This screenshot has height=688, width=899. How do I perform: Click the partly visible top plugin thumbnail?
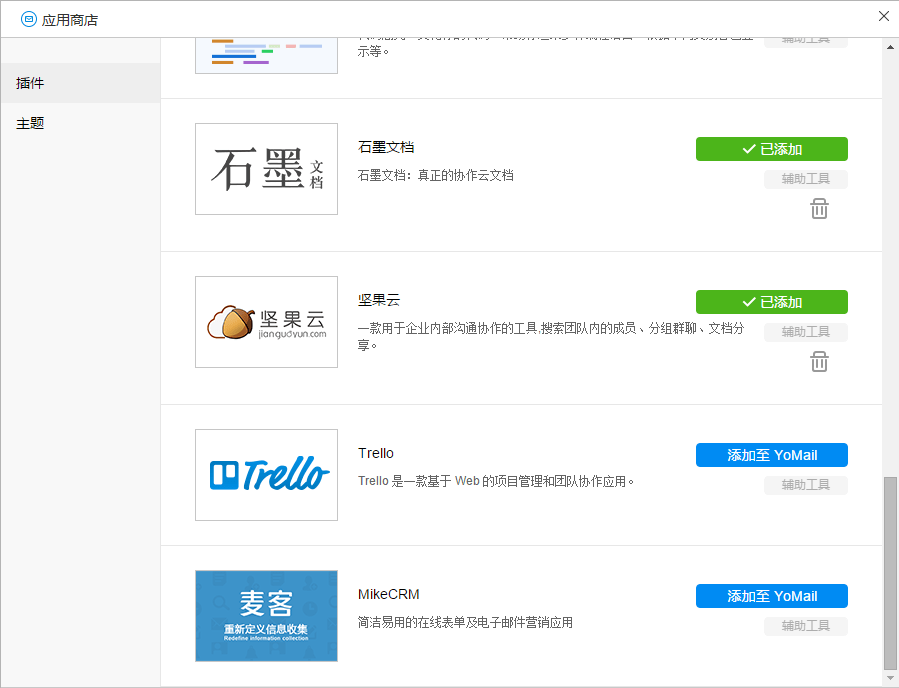tap(267, 56)
